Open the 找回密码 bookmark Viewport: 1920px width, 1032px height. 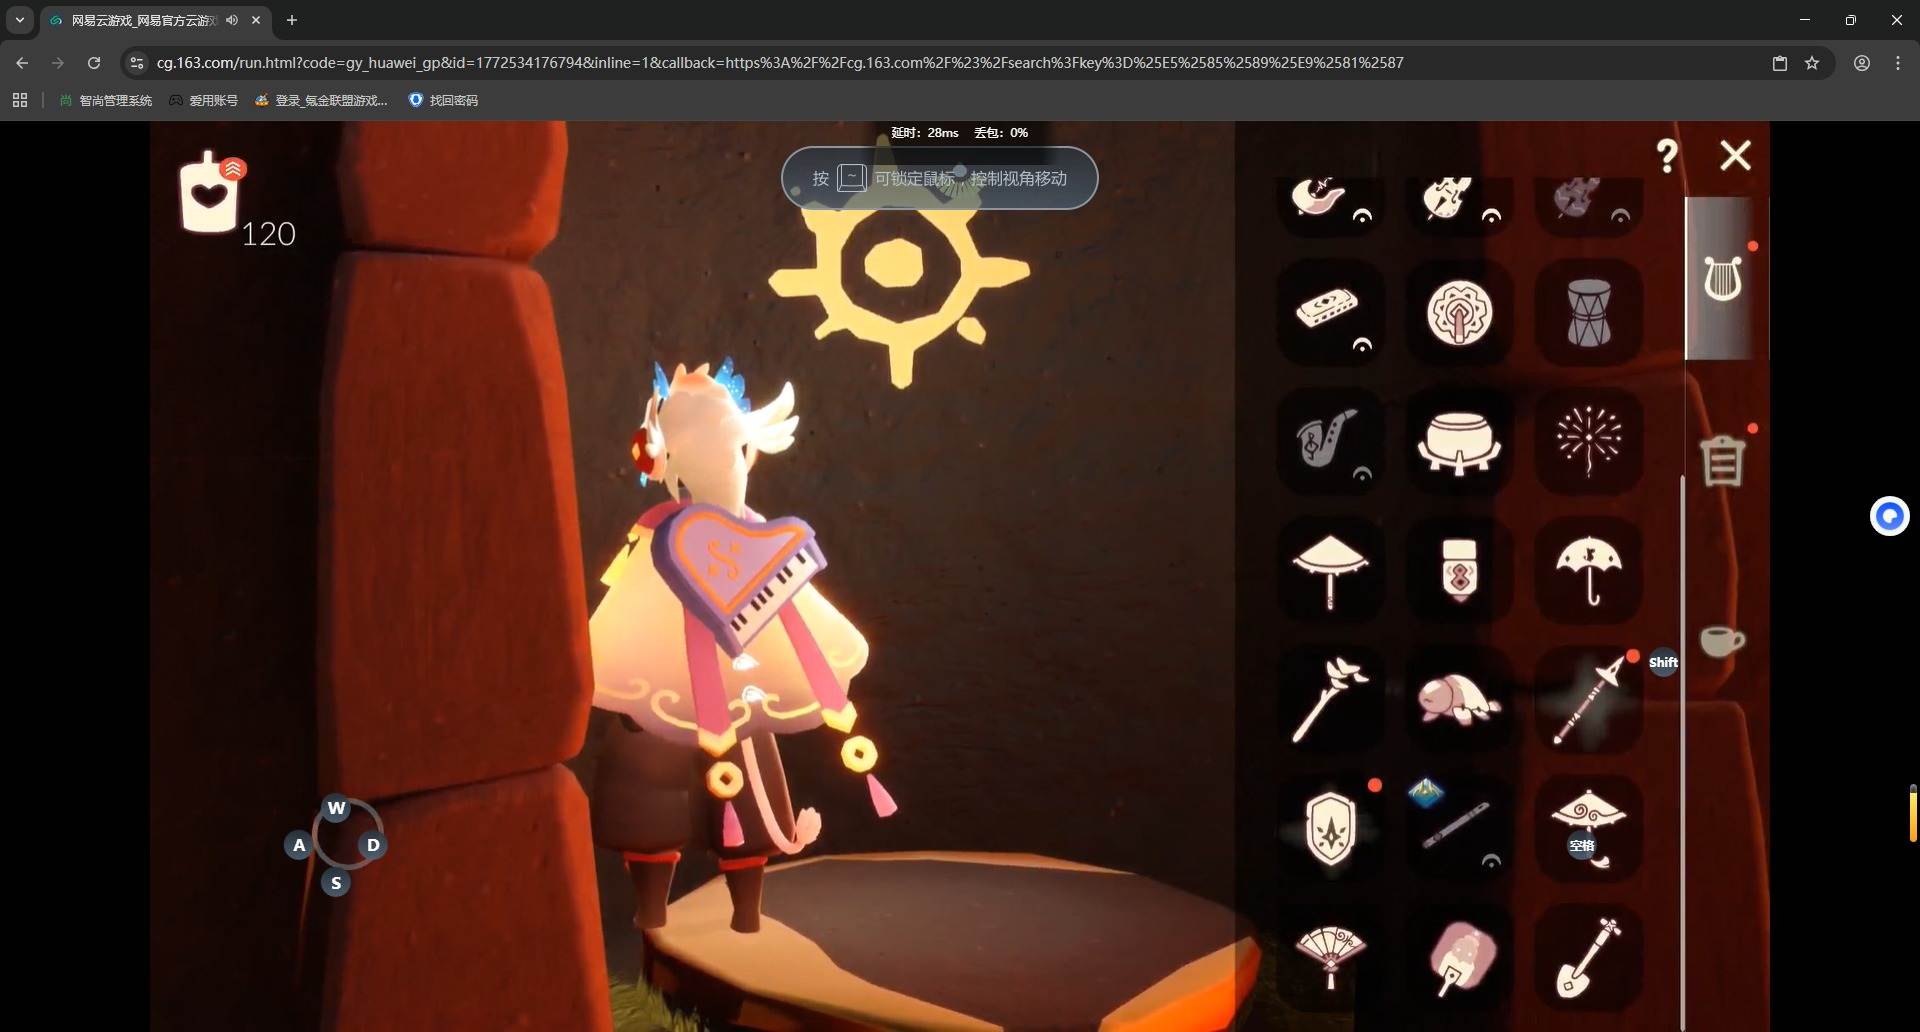coord(443,100)
